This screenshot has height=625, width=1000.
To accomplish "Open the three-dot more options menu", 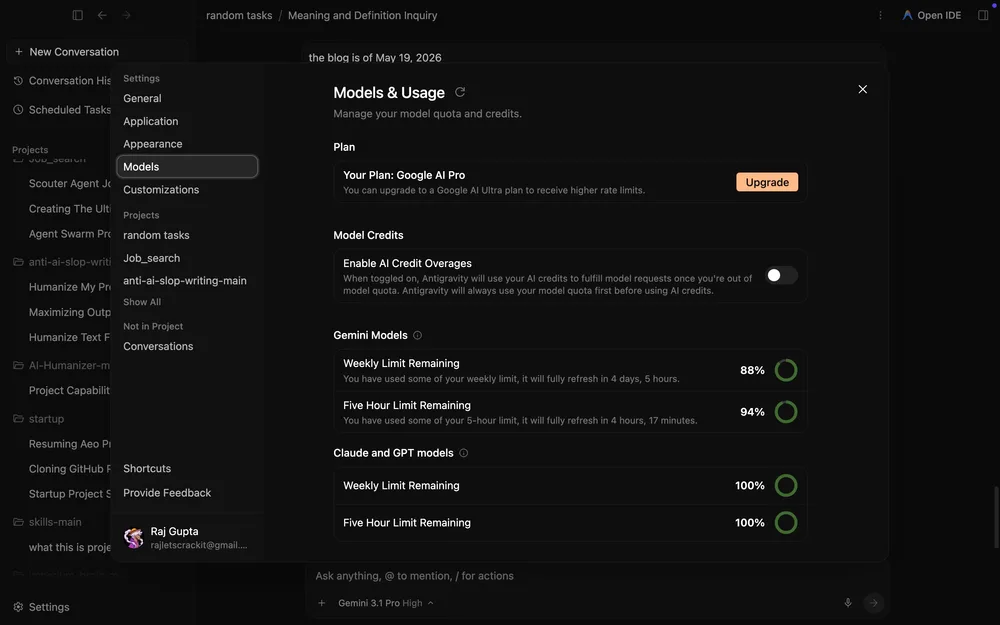I will click(x=880, y=15).
